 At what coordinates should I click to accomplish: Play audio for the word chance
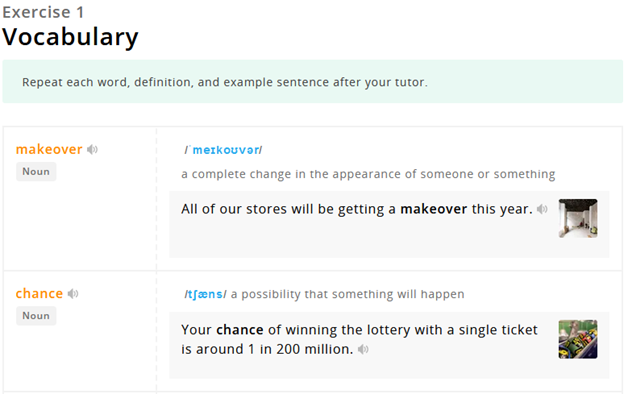coord(73,294)
